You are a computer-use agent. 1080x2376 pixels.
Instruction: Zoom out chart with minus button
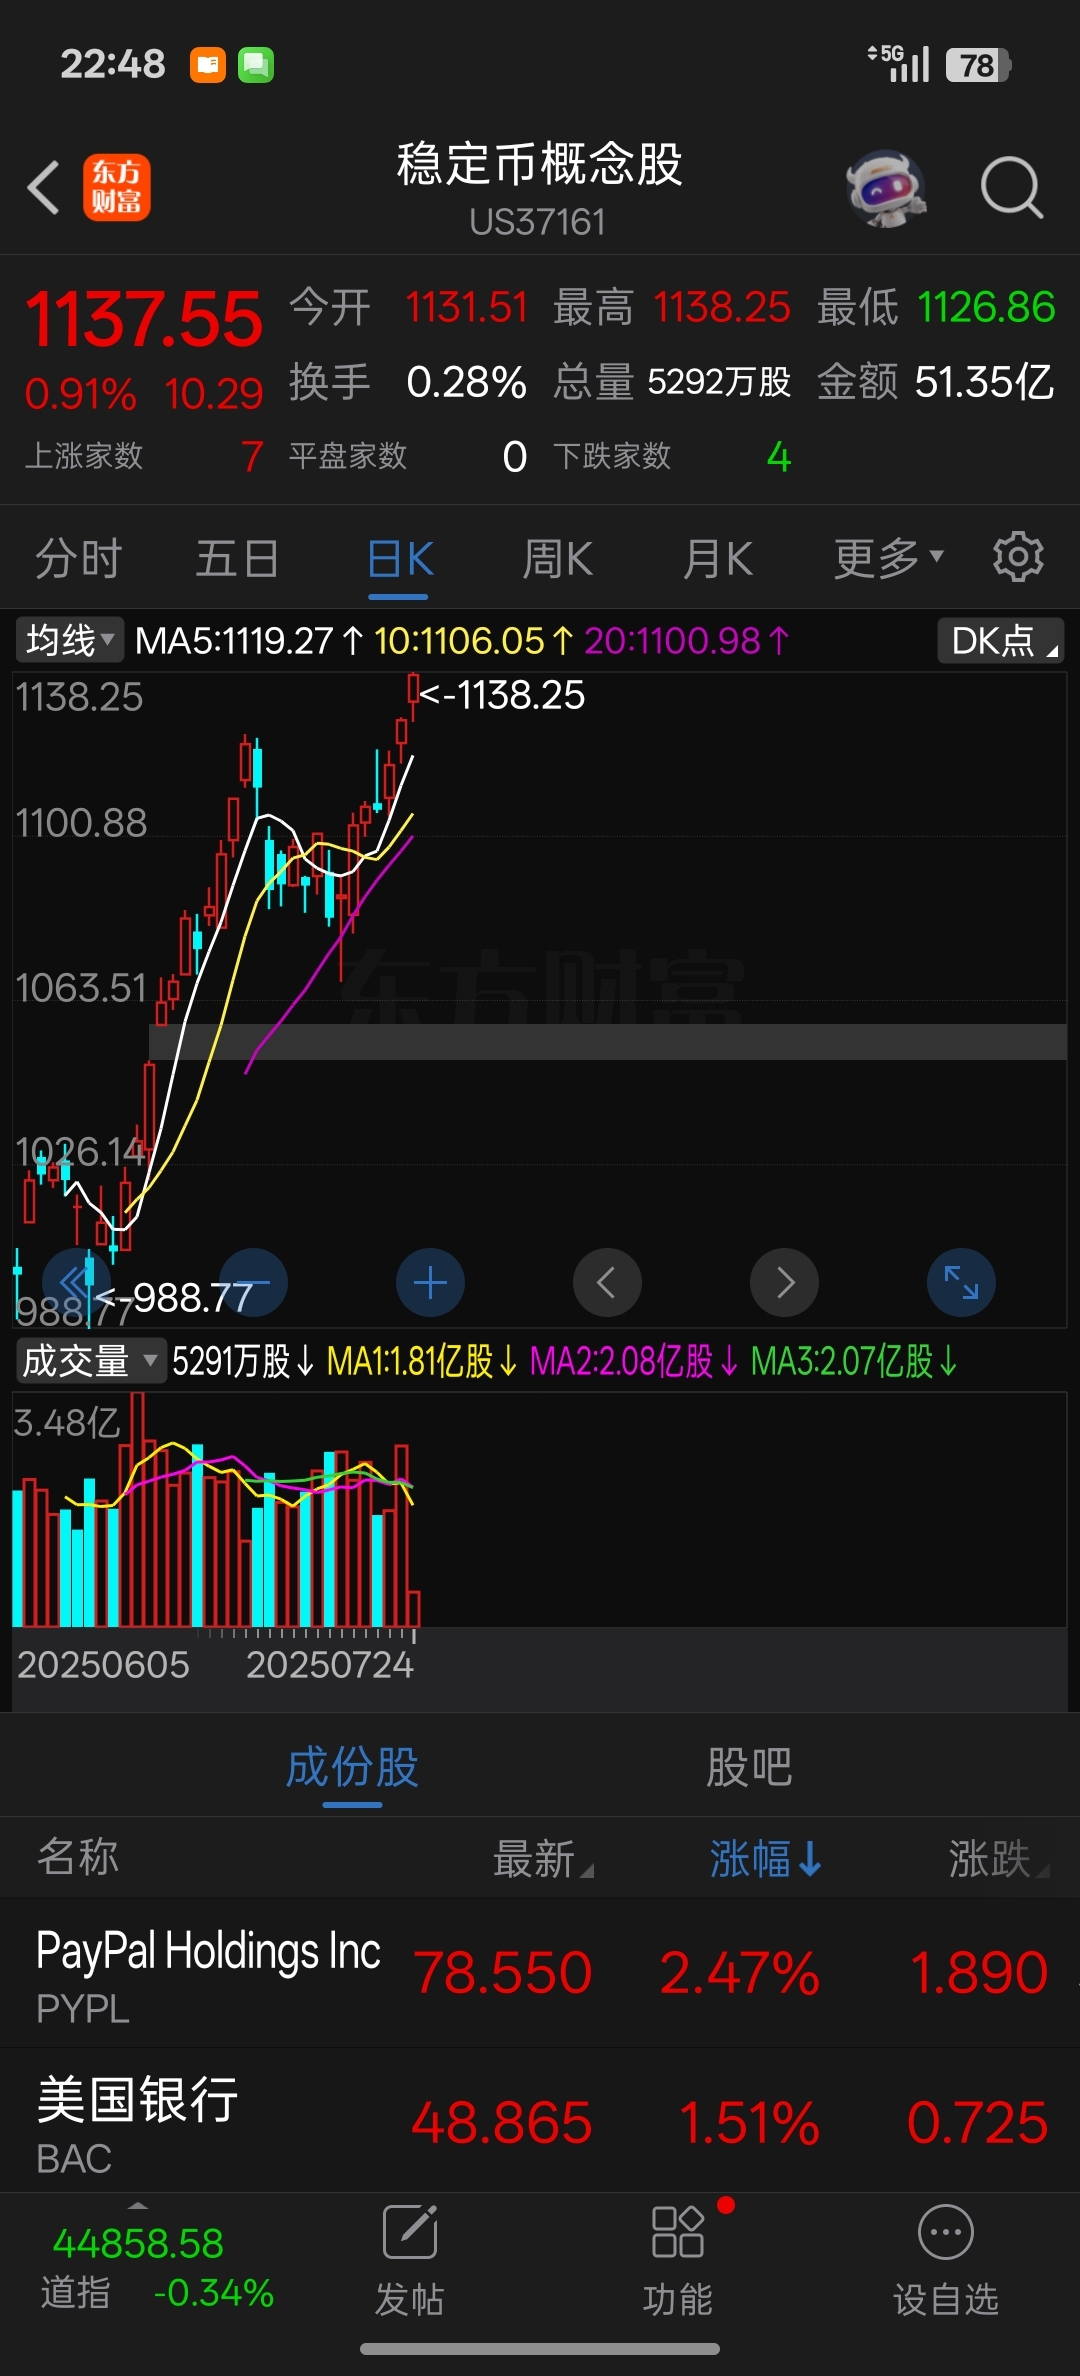click(x=253, y=1283)
